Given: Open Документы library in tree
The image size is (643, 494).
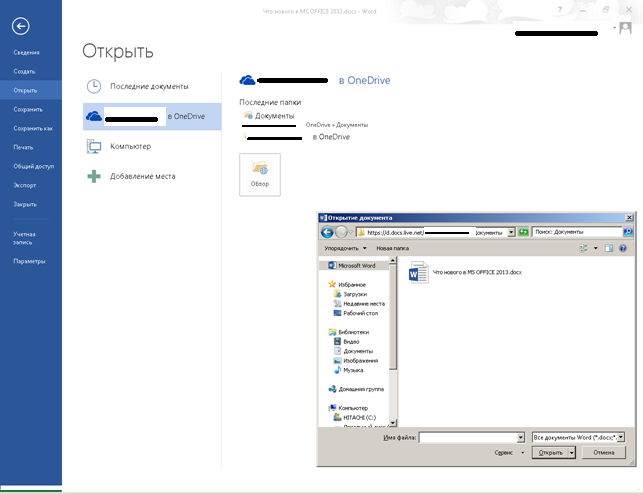Looking at the screenshot, I should tap(353, 351).
